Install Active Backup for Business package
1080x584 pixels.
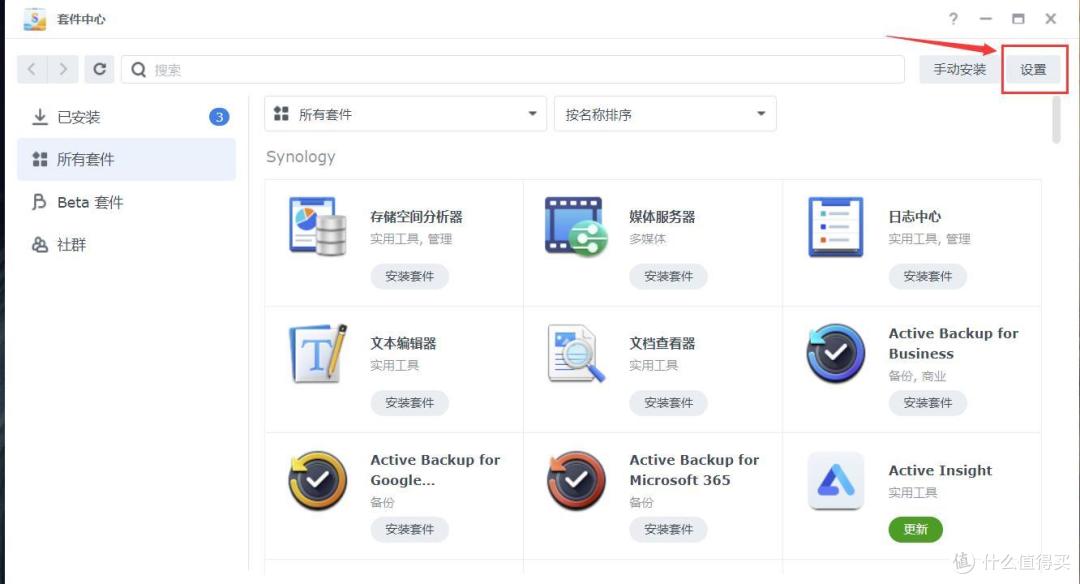pos(928,403)
